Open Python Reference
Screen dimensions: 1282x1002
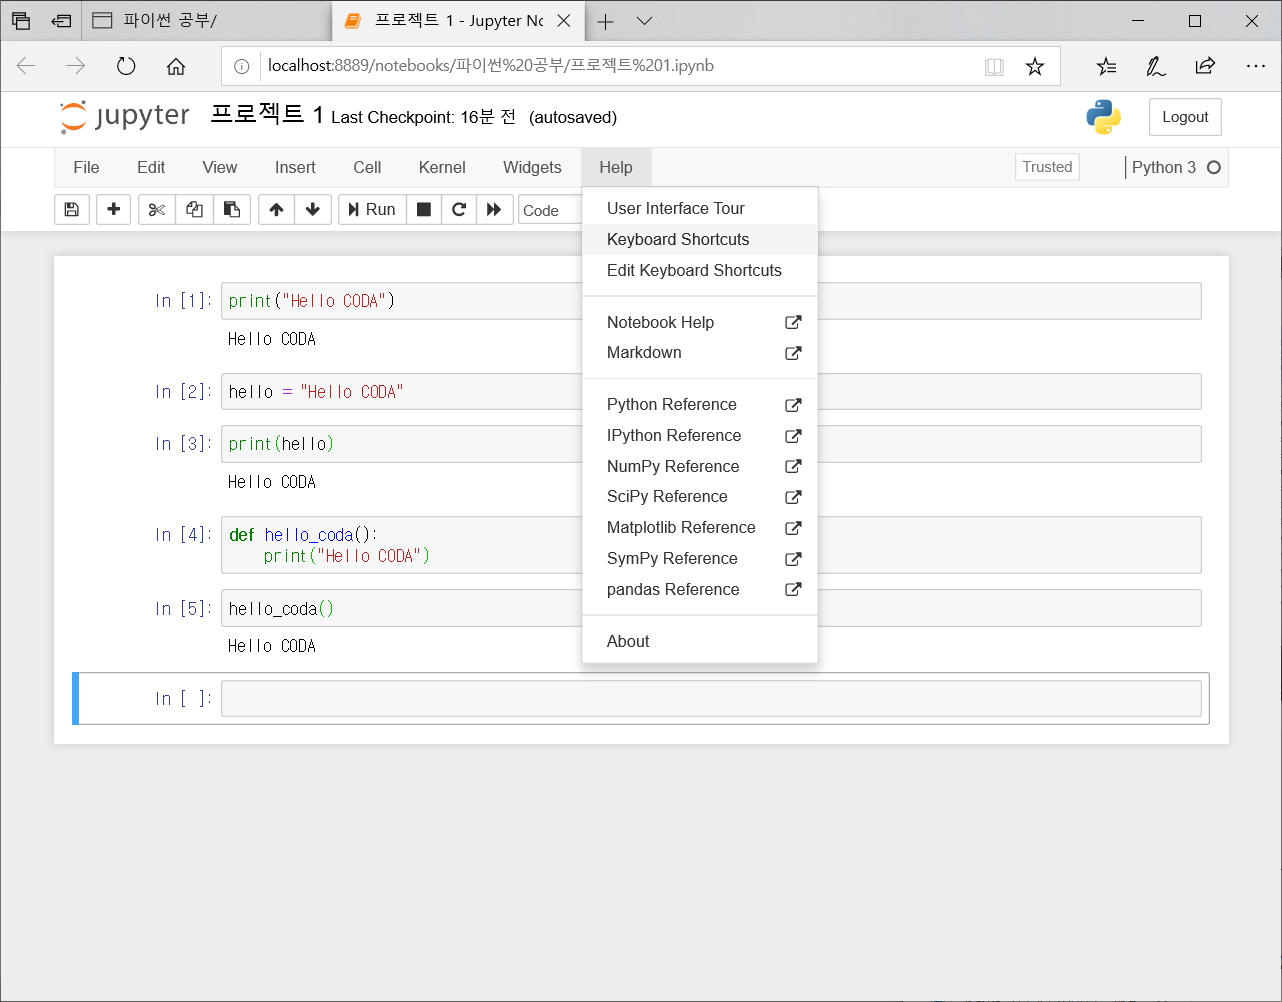pyautogui.click(x=700, y=404)
